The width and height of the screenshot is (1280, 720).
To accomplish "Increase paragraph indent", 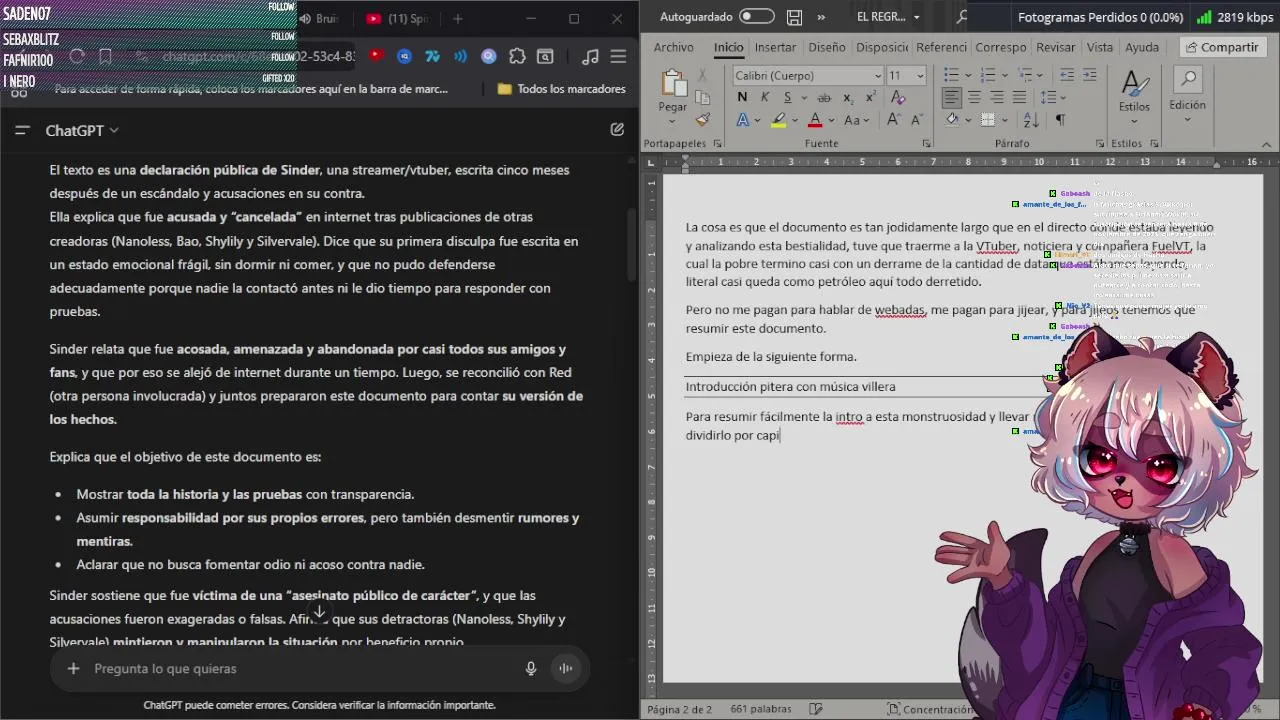I will pos(1091,75).
